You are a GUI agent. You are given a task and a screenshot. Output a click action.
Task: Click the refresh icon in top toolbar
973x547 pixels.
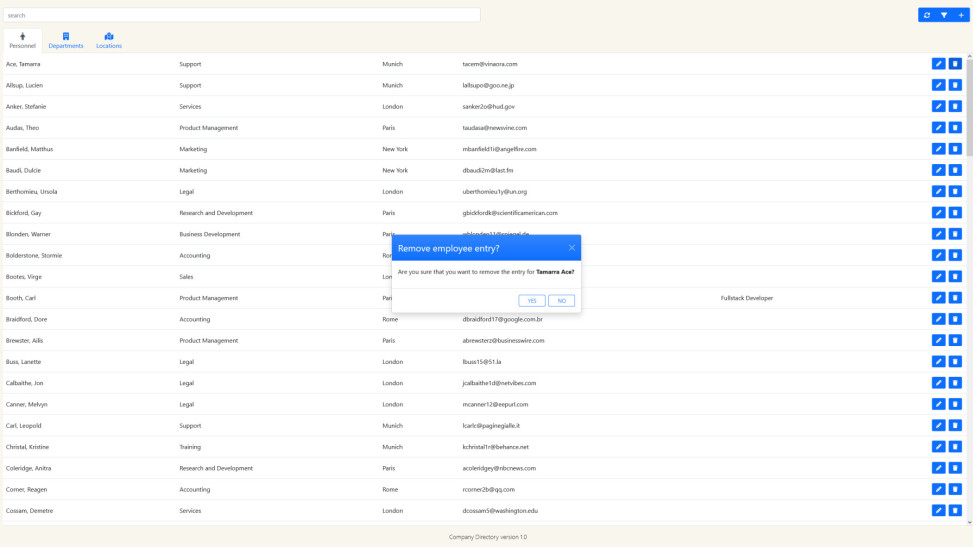pyautogui.click(x=927, y=15)
